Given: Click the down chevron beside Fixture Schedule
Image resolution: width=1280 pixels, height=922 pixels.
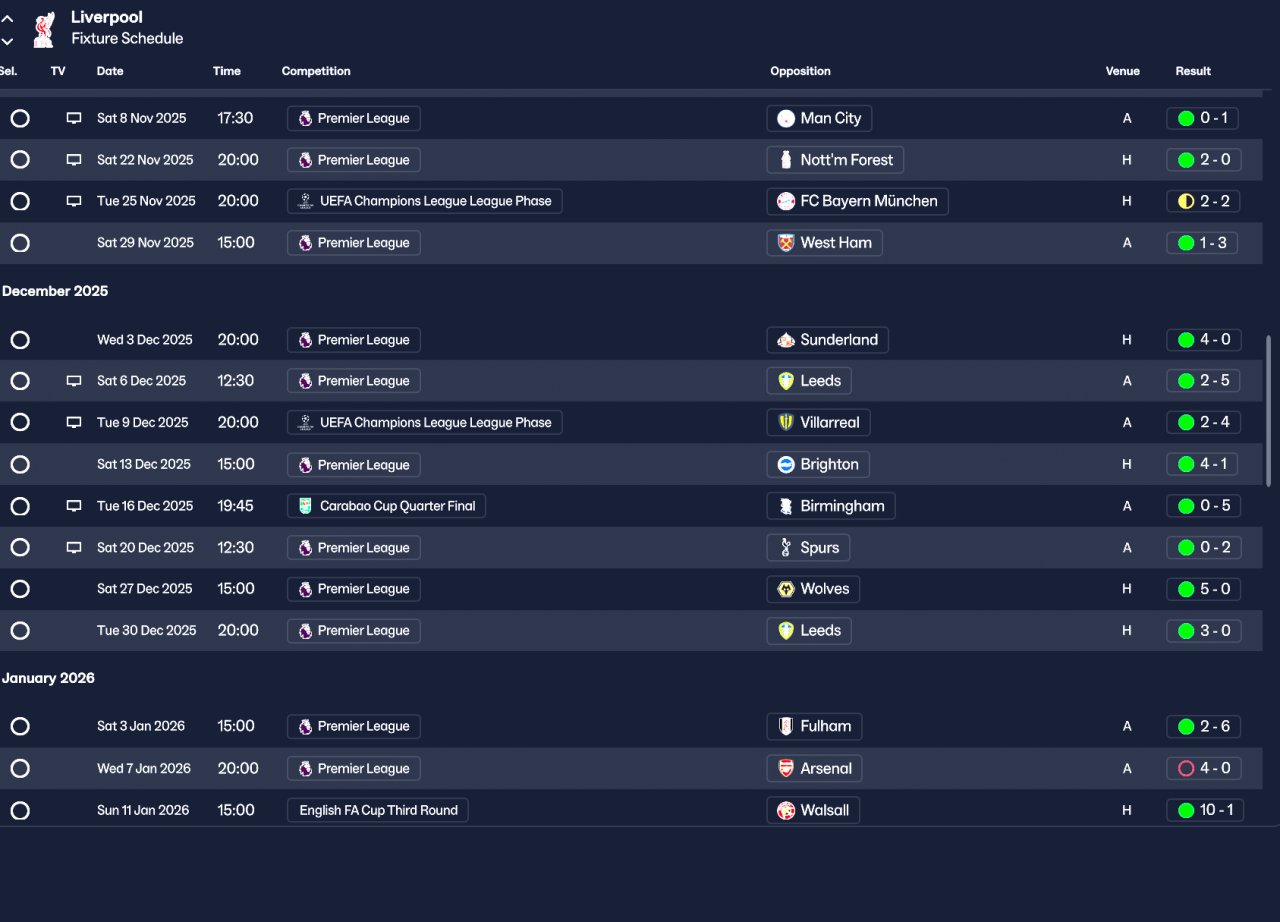Looking at the screenshot, I should (x=8, y=41).
